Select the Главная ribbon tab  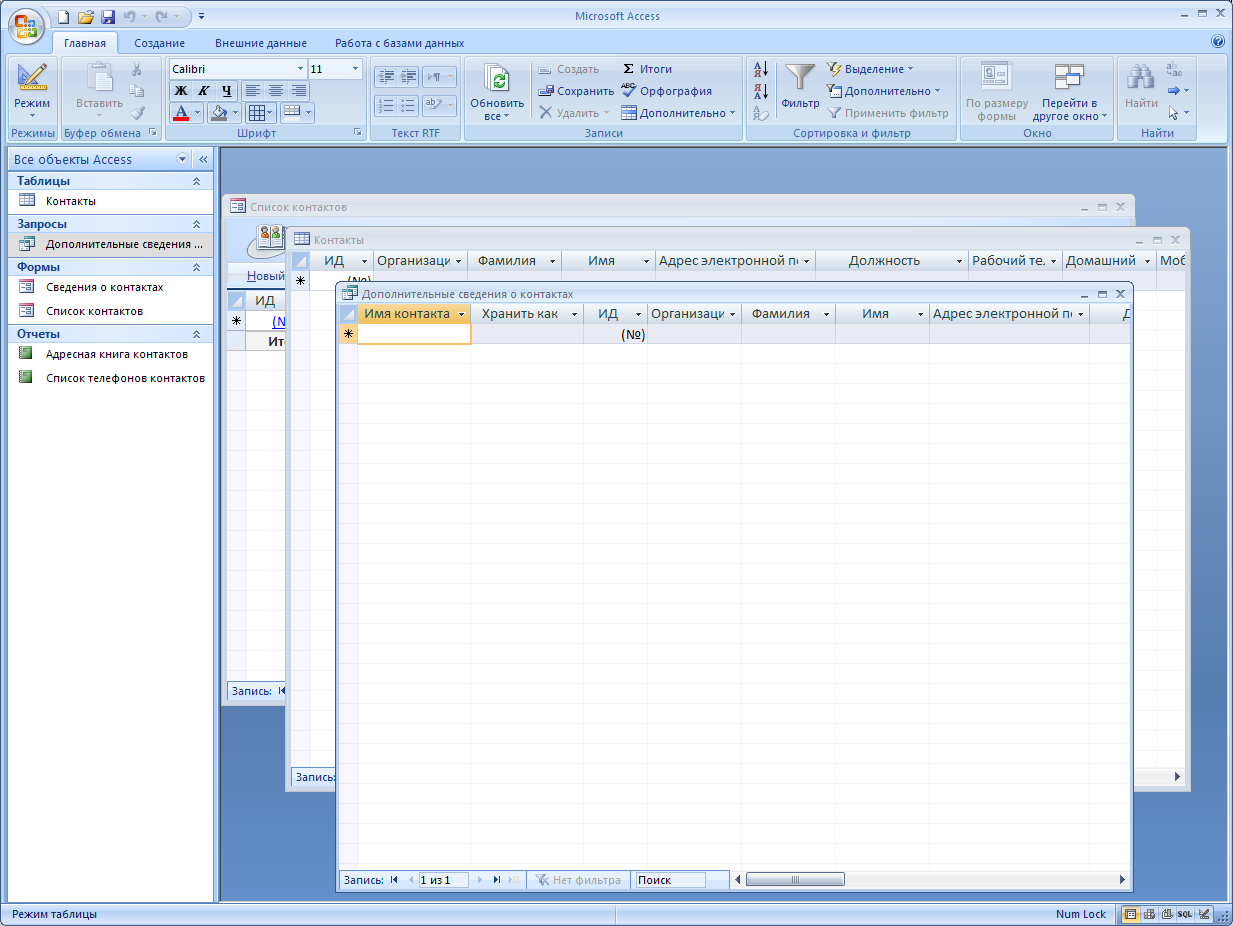pos(85,43)
